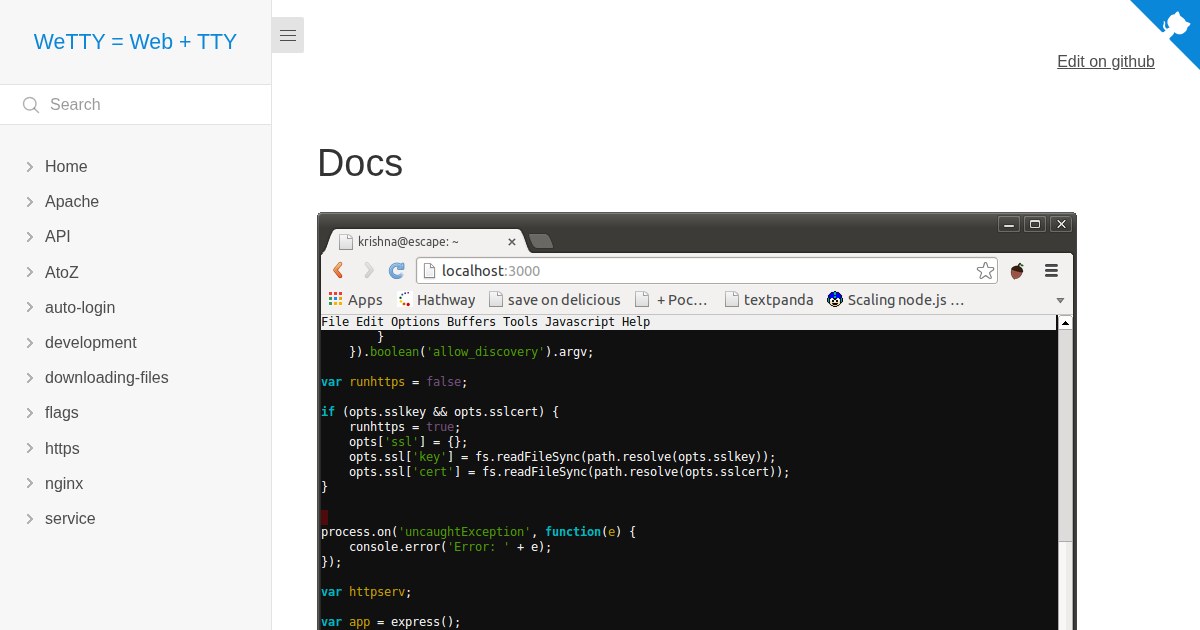Screen dimensions: 1200x630
Task: Expand the Apache chevron
Action: (x=30, y=202)
